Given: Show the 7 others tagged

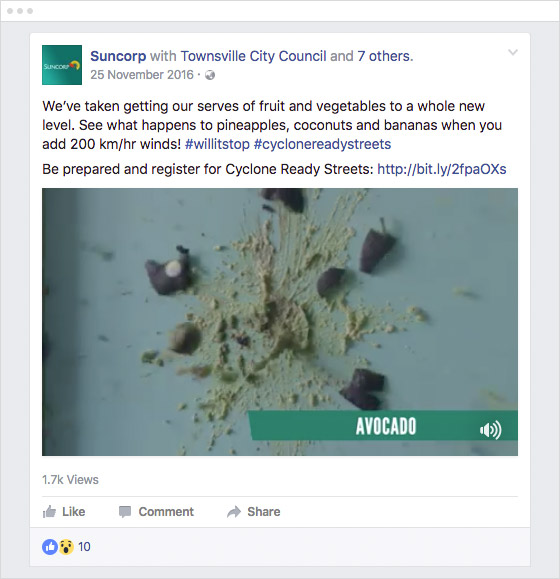Looking at the screenshot, I should (384, 56).
